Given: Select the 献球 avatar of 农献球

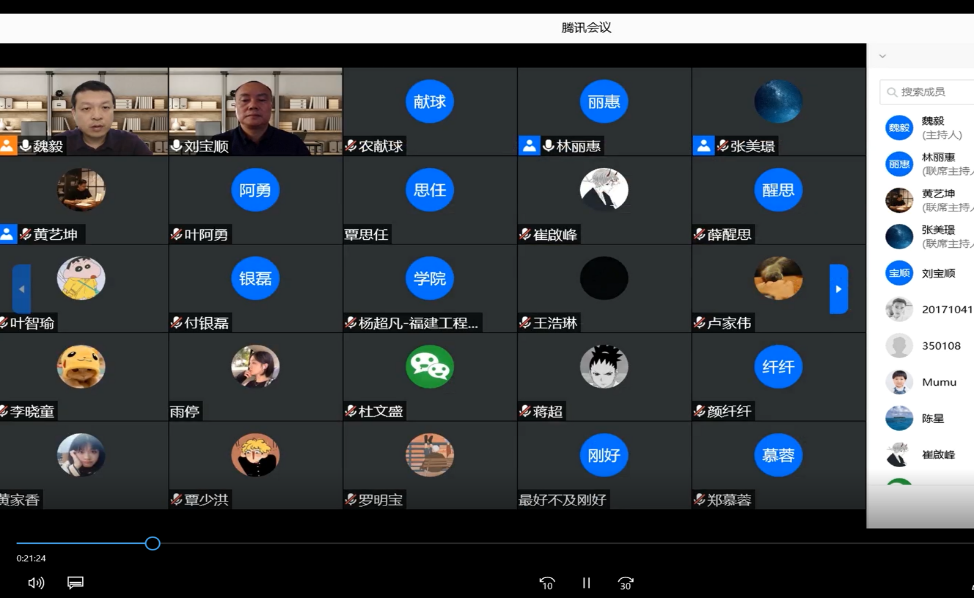Looking at the screenshot, I should [429, 101].
